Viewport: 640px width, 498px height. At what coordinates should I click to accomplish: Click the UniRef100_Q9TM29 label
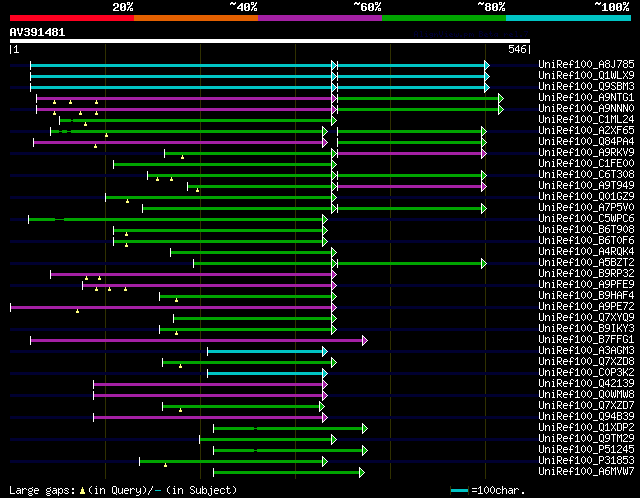point(586,439)
